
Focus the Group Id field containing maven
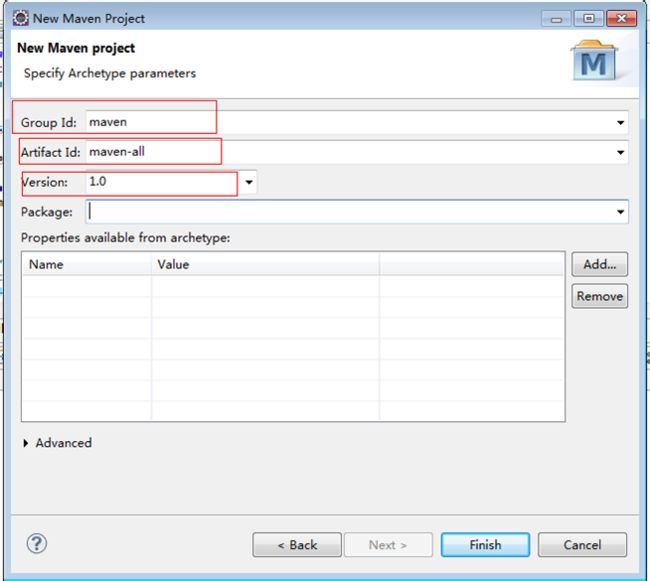[x=357, y=122]
